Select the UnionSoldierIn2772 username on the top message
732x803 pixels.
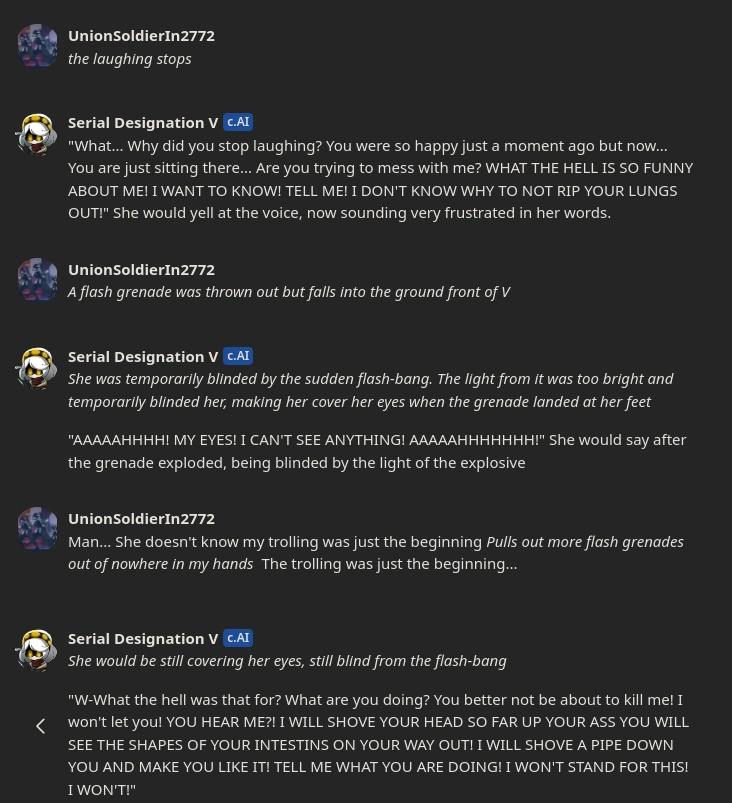coord(141,35)
